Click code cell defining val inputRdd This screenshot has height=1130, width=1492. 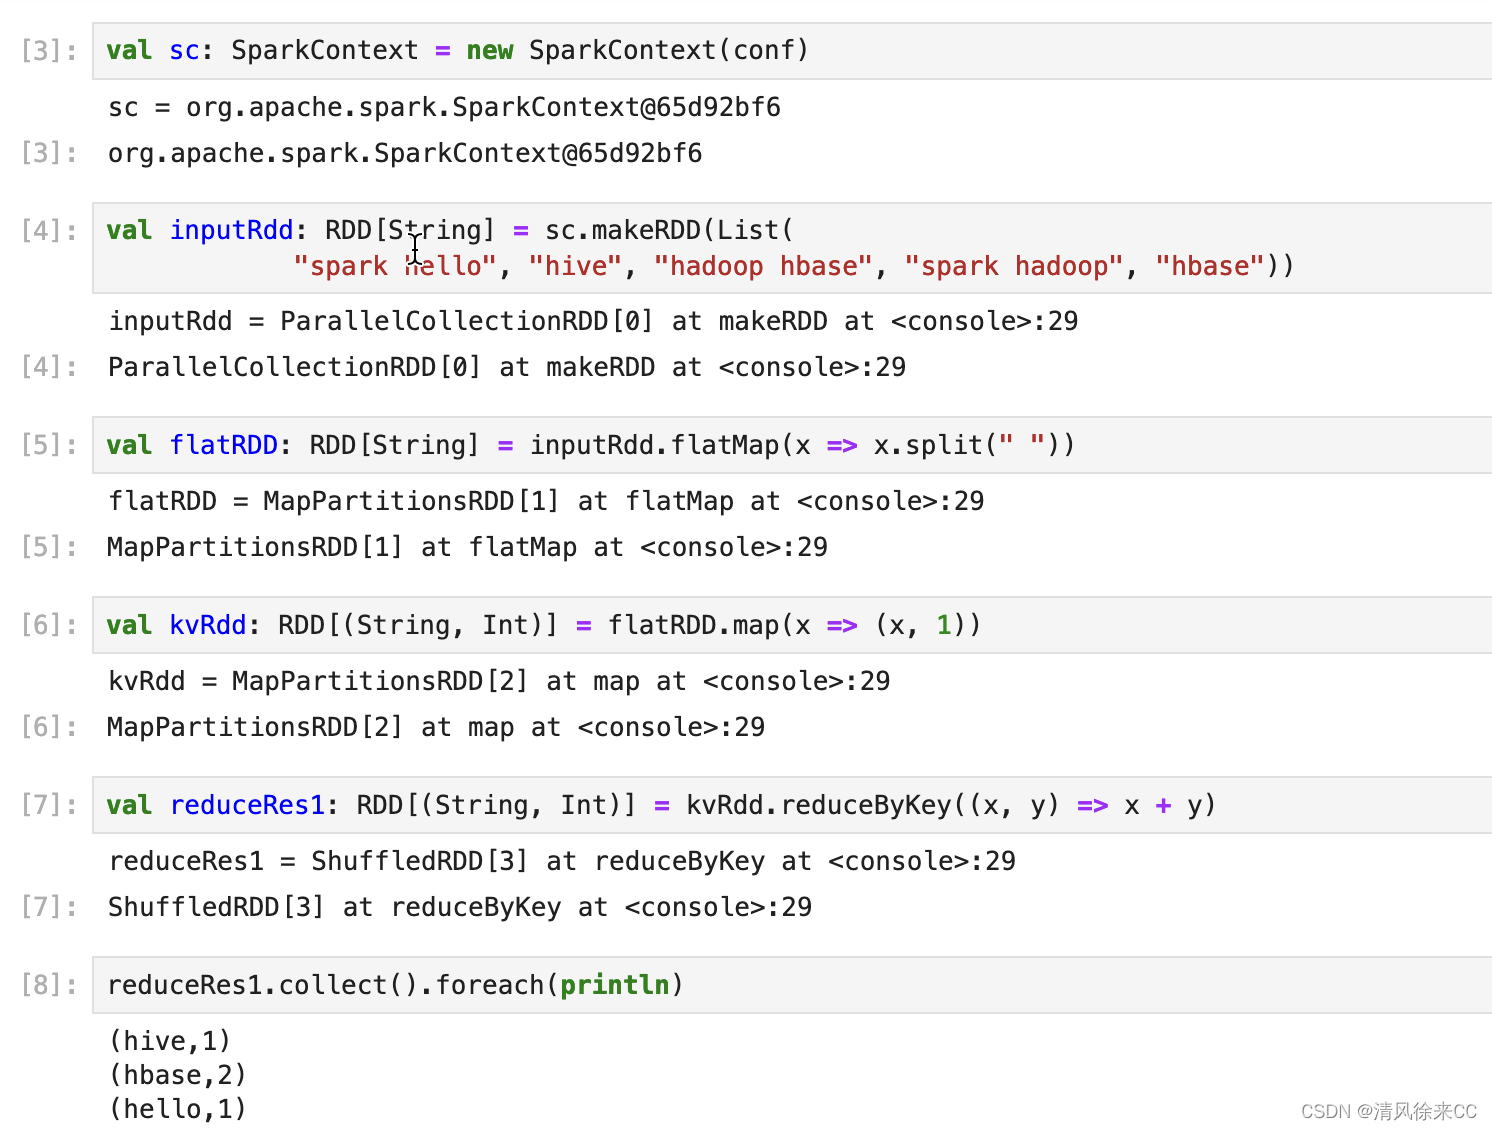[x=792, y=248]
